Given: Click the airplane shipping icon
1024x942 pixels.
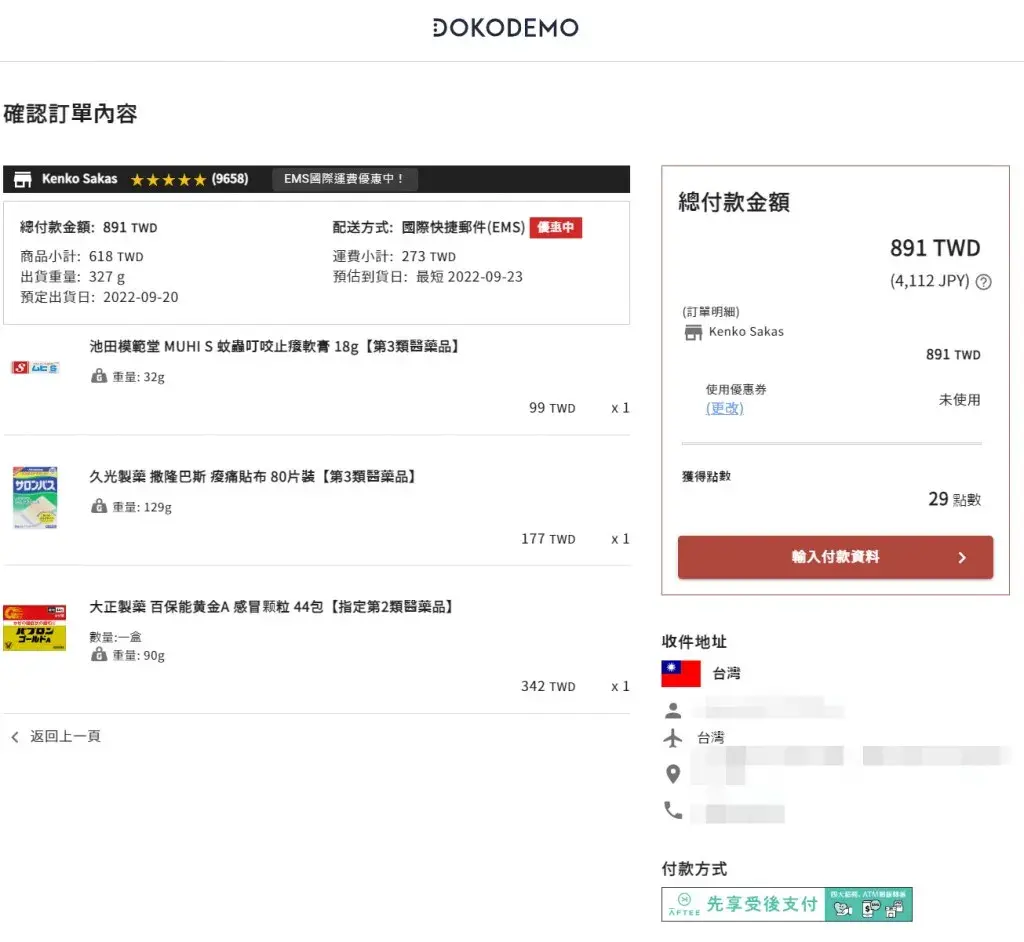Looking at the screenshot, I should point(673,738).
